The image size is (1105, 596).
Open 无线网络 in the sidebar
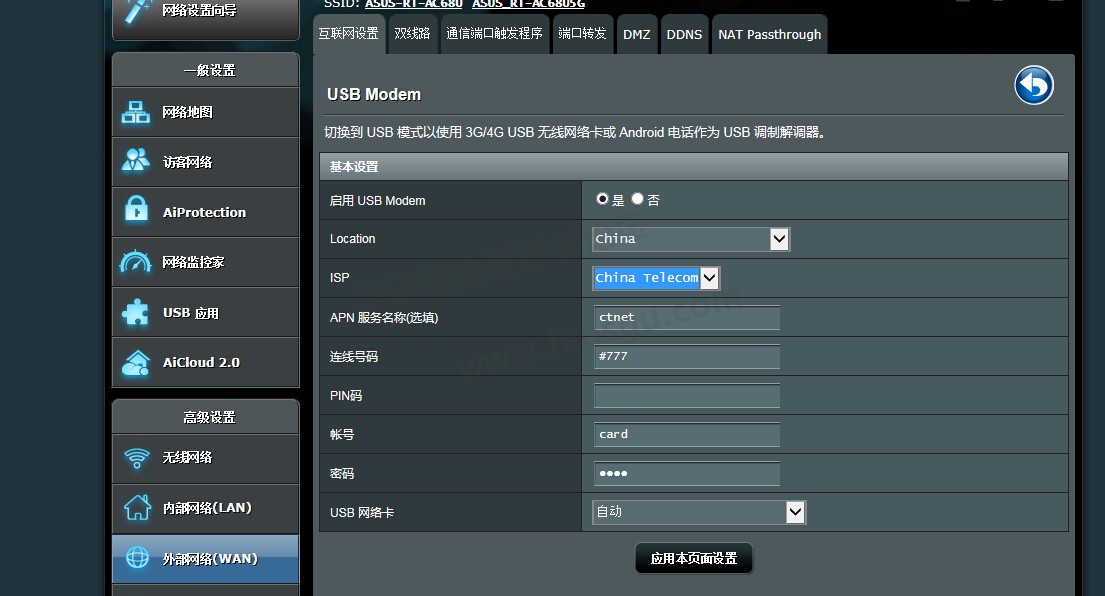(206, 458)
